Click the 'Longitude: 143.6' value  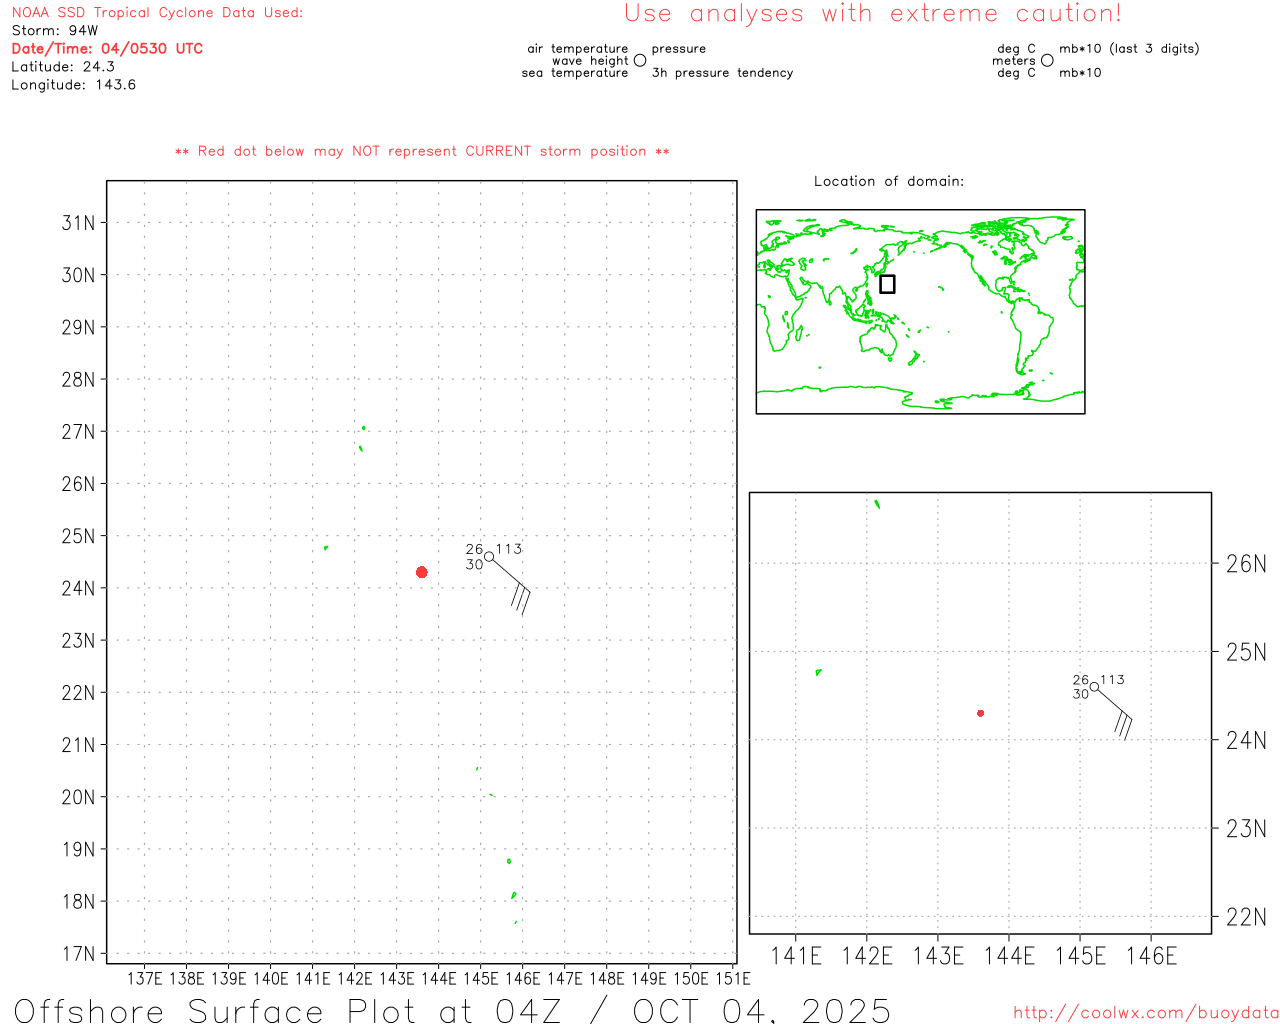(x=73, y=85)
